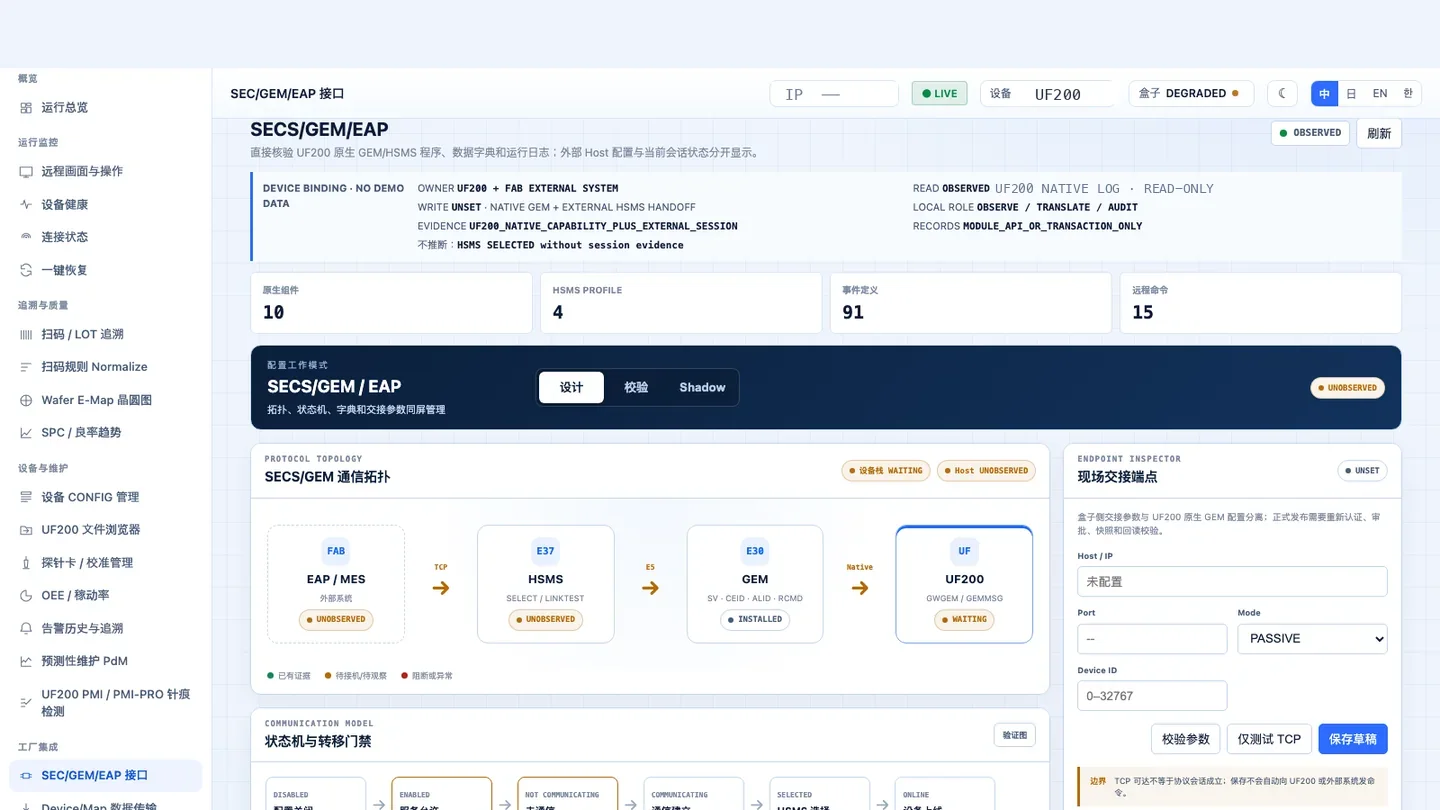Click the 设备栈 WAITING badge
The image size is (1440, 810).
[885, 470]
